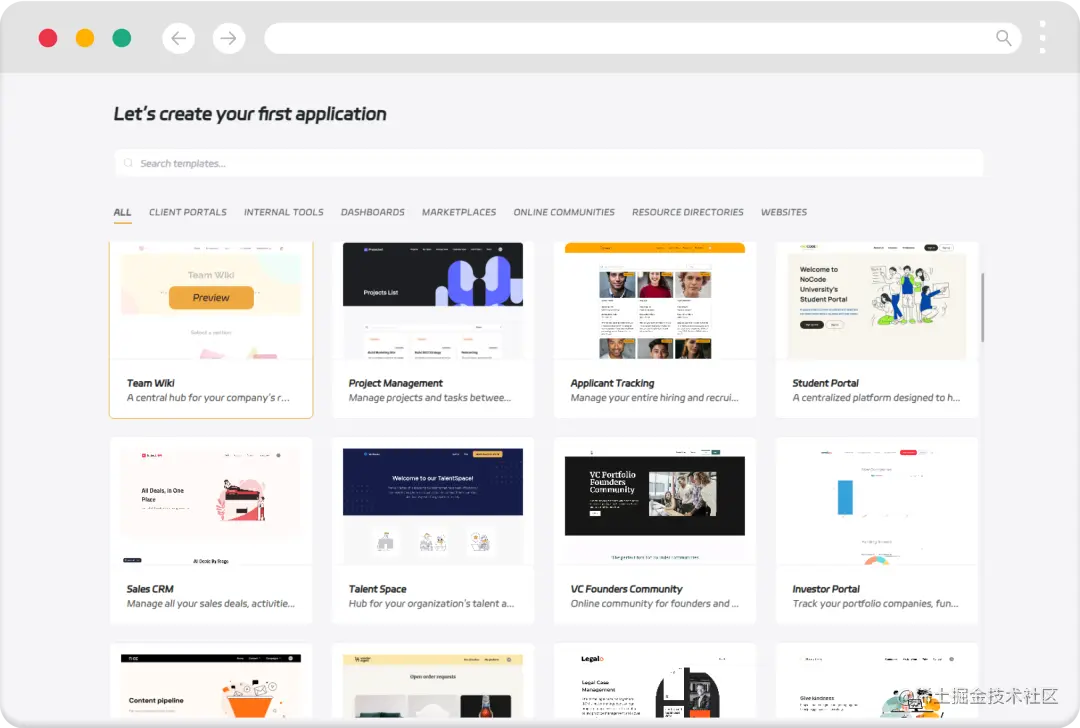Open the Legal Case Management template thumbnail
The width and height of the screenshot is (1080, 728).
click(654, 686)
